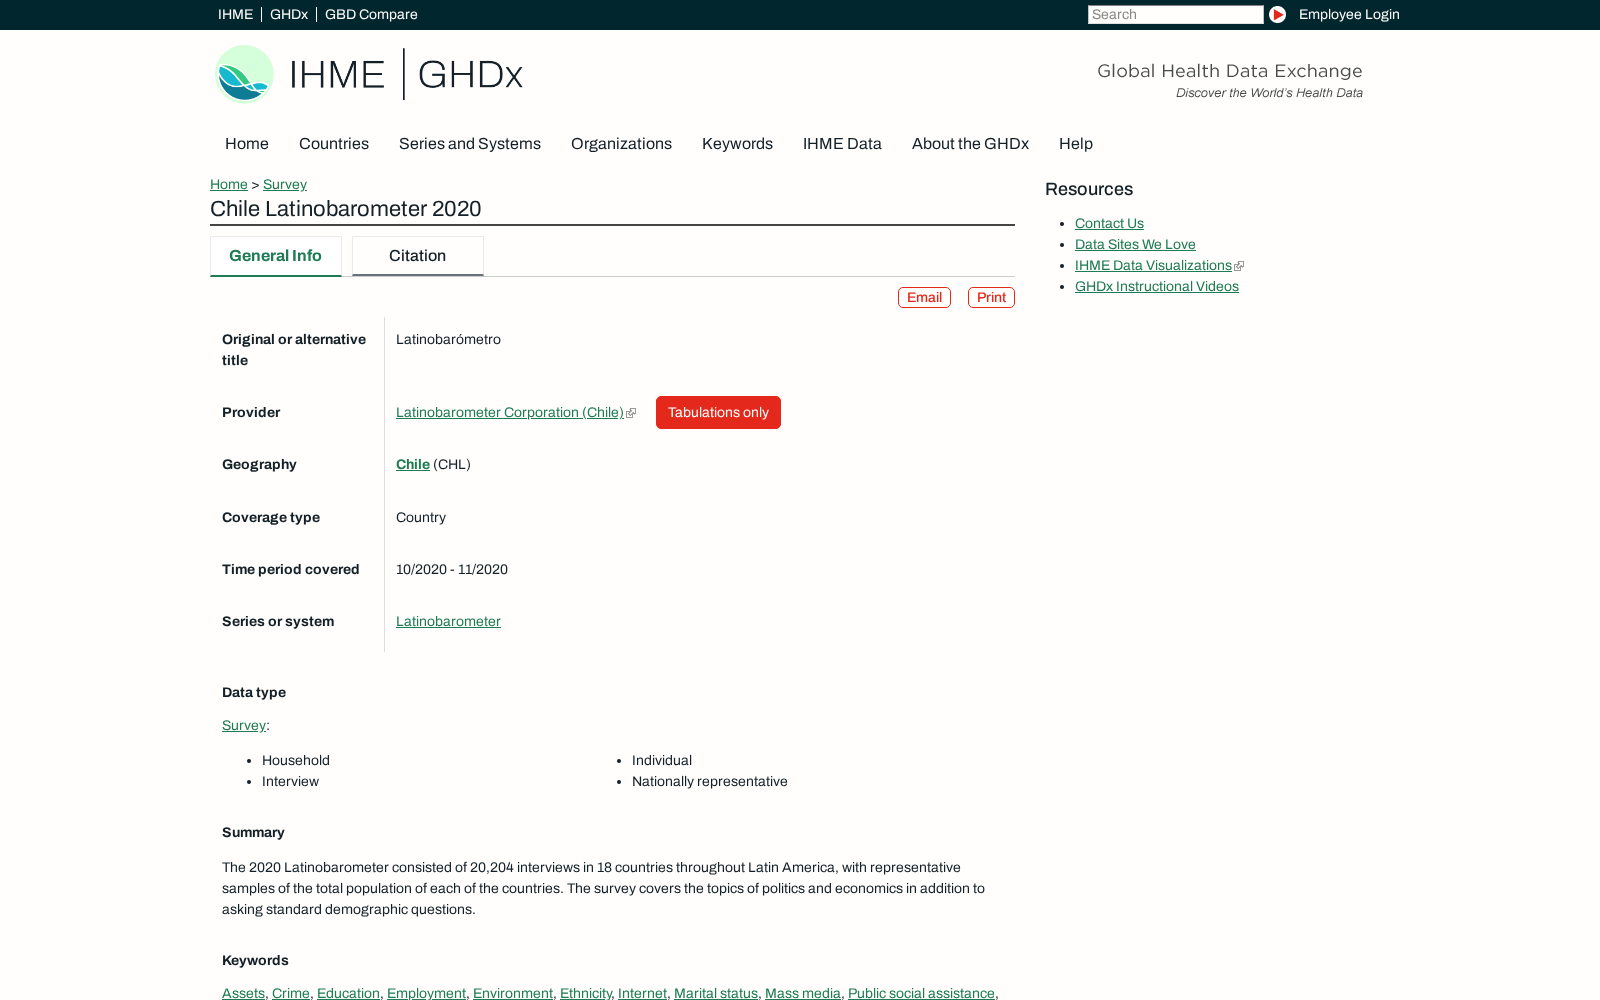Click the Coverage type value Country
Image resolution: width=1600 pixels, height=1000 pixels.
click(x=421, y=518)
